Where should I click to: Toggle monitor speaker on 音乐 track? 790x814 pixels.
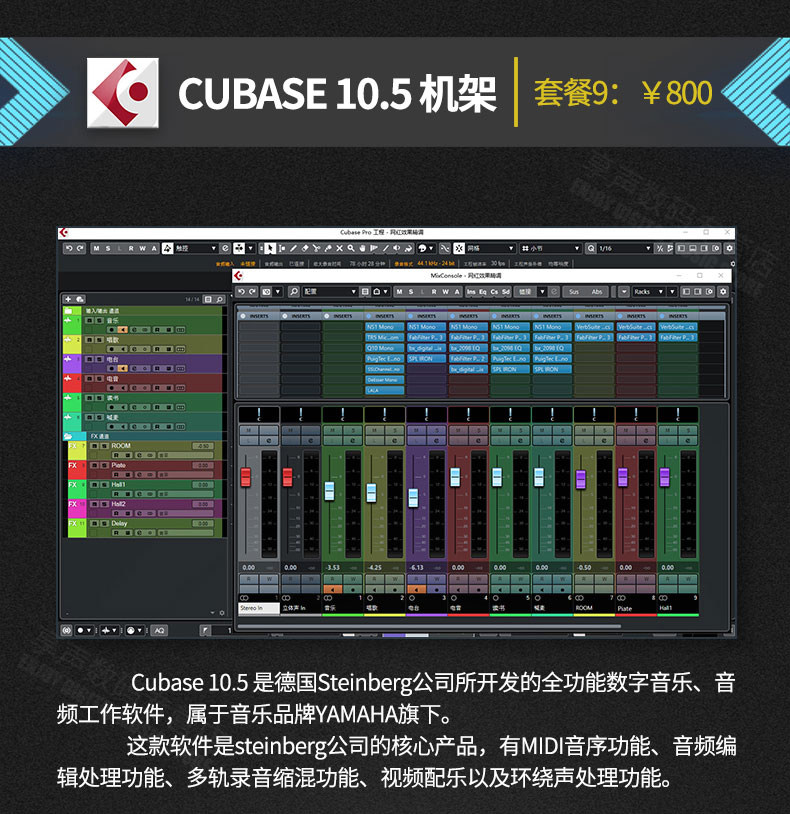(x=123, y=330)
